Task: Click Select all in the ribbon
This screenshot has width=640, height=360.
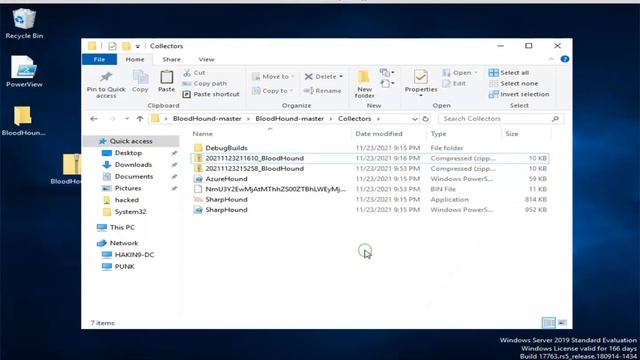Action: tap(509, 73)
